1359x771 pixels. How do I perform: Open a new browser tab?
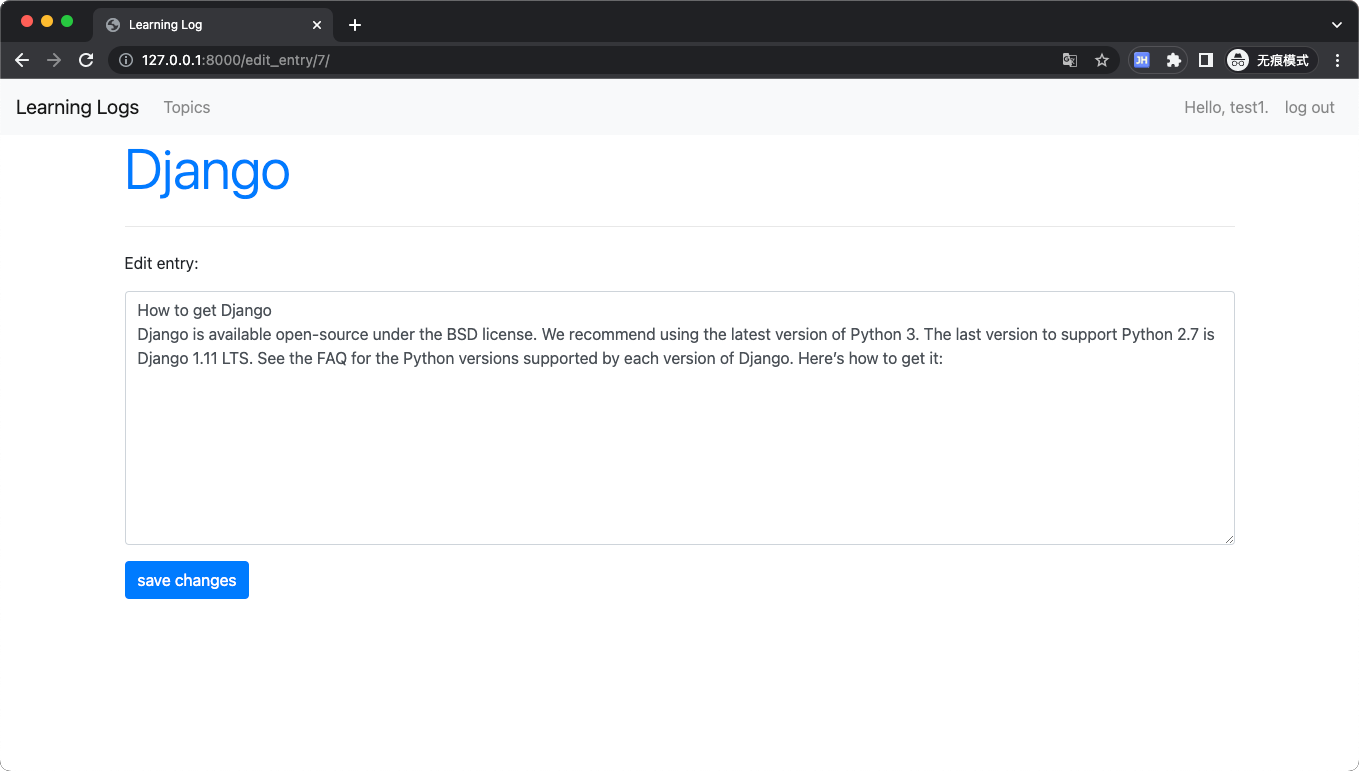(x=354, y=25)
